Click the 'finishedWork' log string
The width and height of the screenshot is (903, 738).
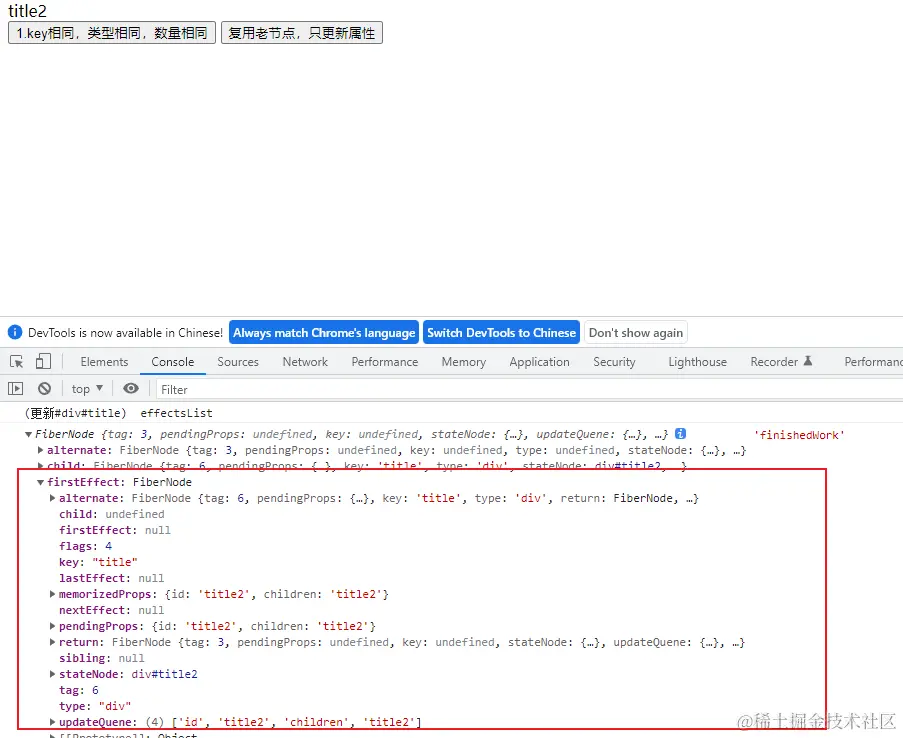(x=799, y=435)
